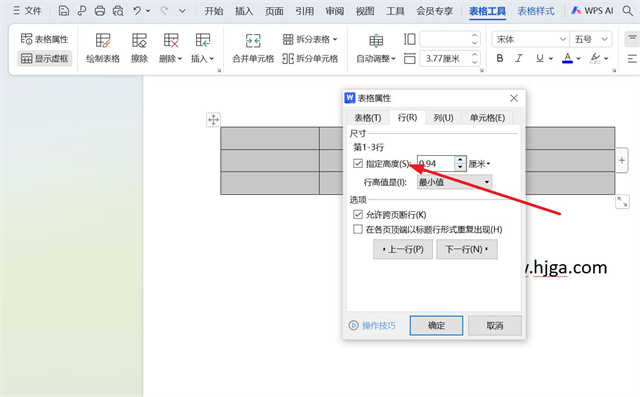The width and height of the screenshot is (640, 397).
Task: Switch to the 引用 ribbon tab
Action: [x=304, y=11]
